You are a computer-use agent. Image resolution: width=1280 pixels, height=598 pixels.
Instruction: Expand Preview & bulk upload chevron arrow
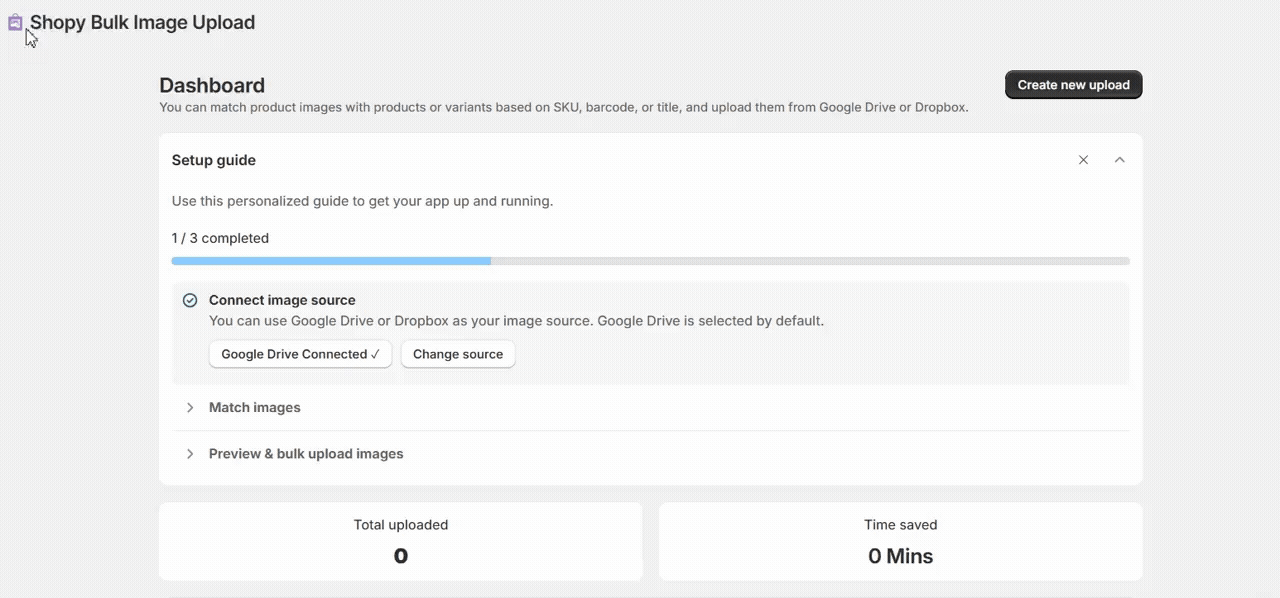pos(190,454)
